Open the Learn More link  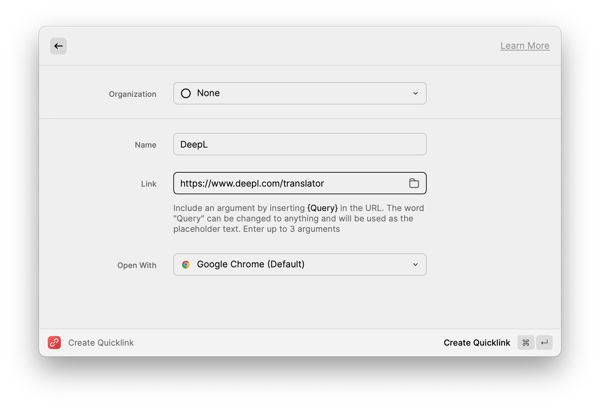click(525, 46)
